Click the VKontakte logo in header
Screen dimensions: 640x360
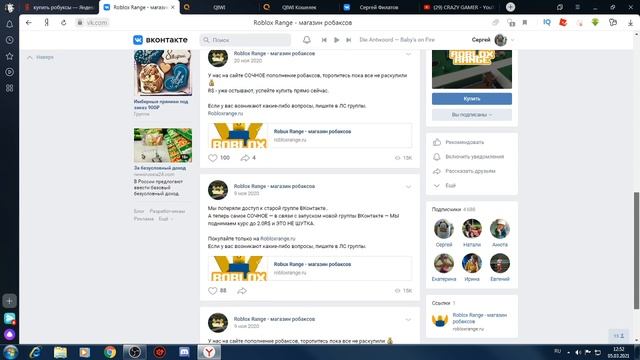[160, 40]
